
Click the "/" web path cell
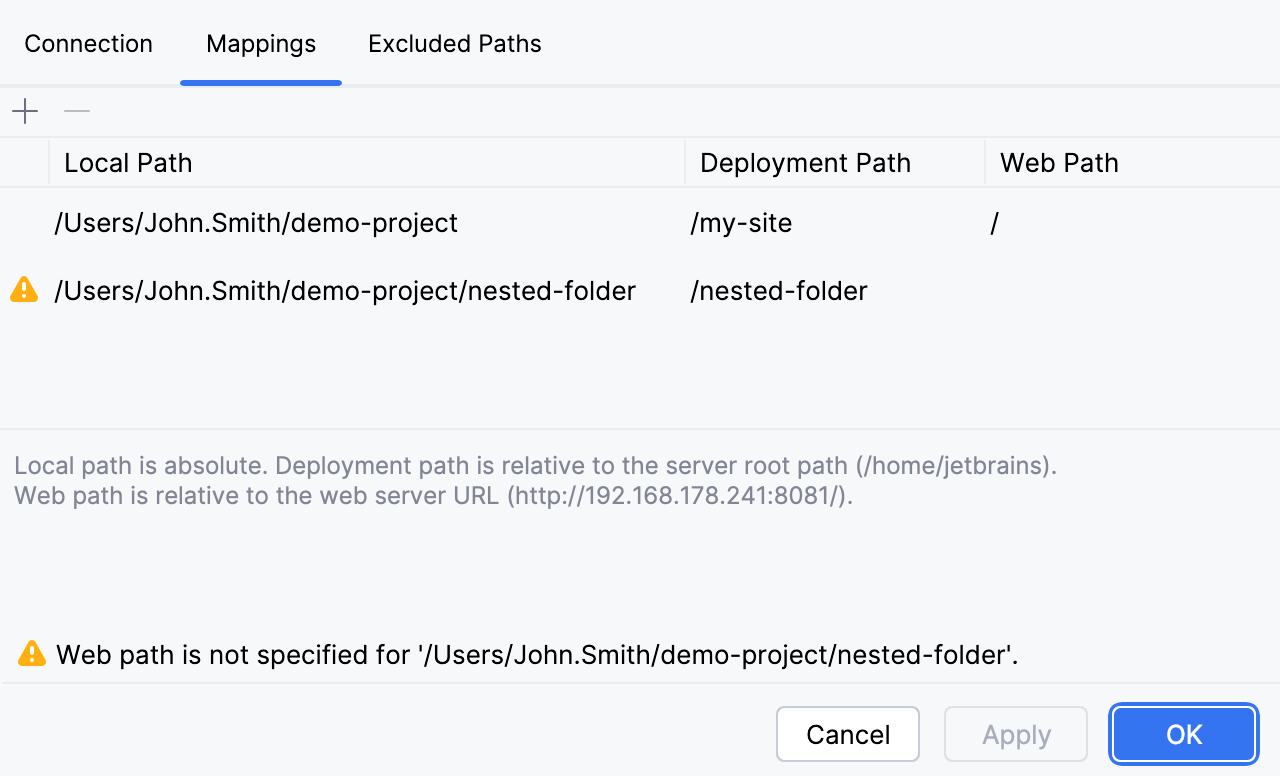pos(995,223)
